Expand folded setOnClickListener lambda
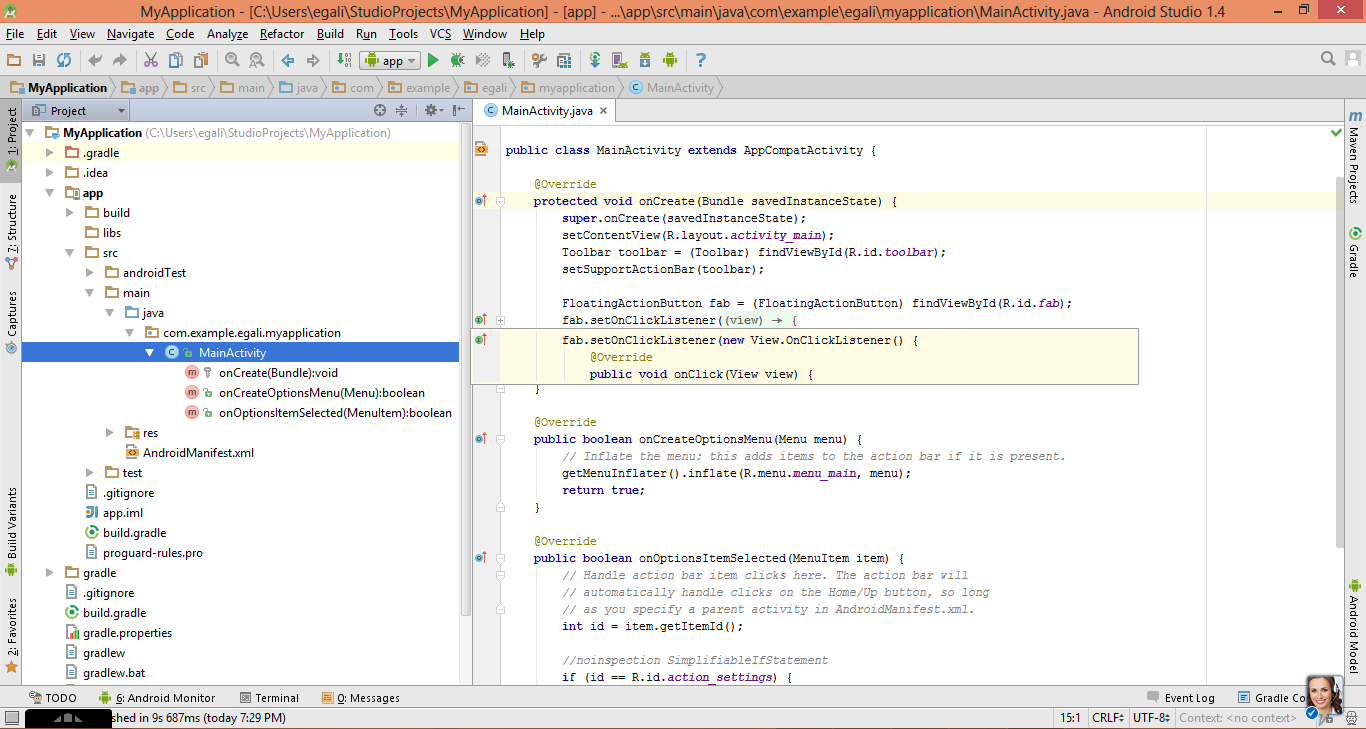 click(500, 320)
